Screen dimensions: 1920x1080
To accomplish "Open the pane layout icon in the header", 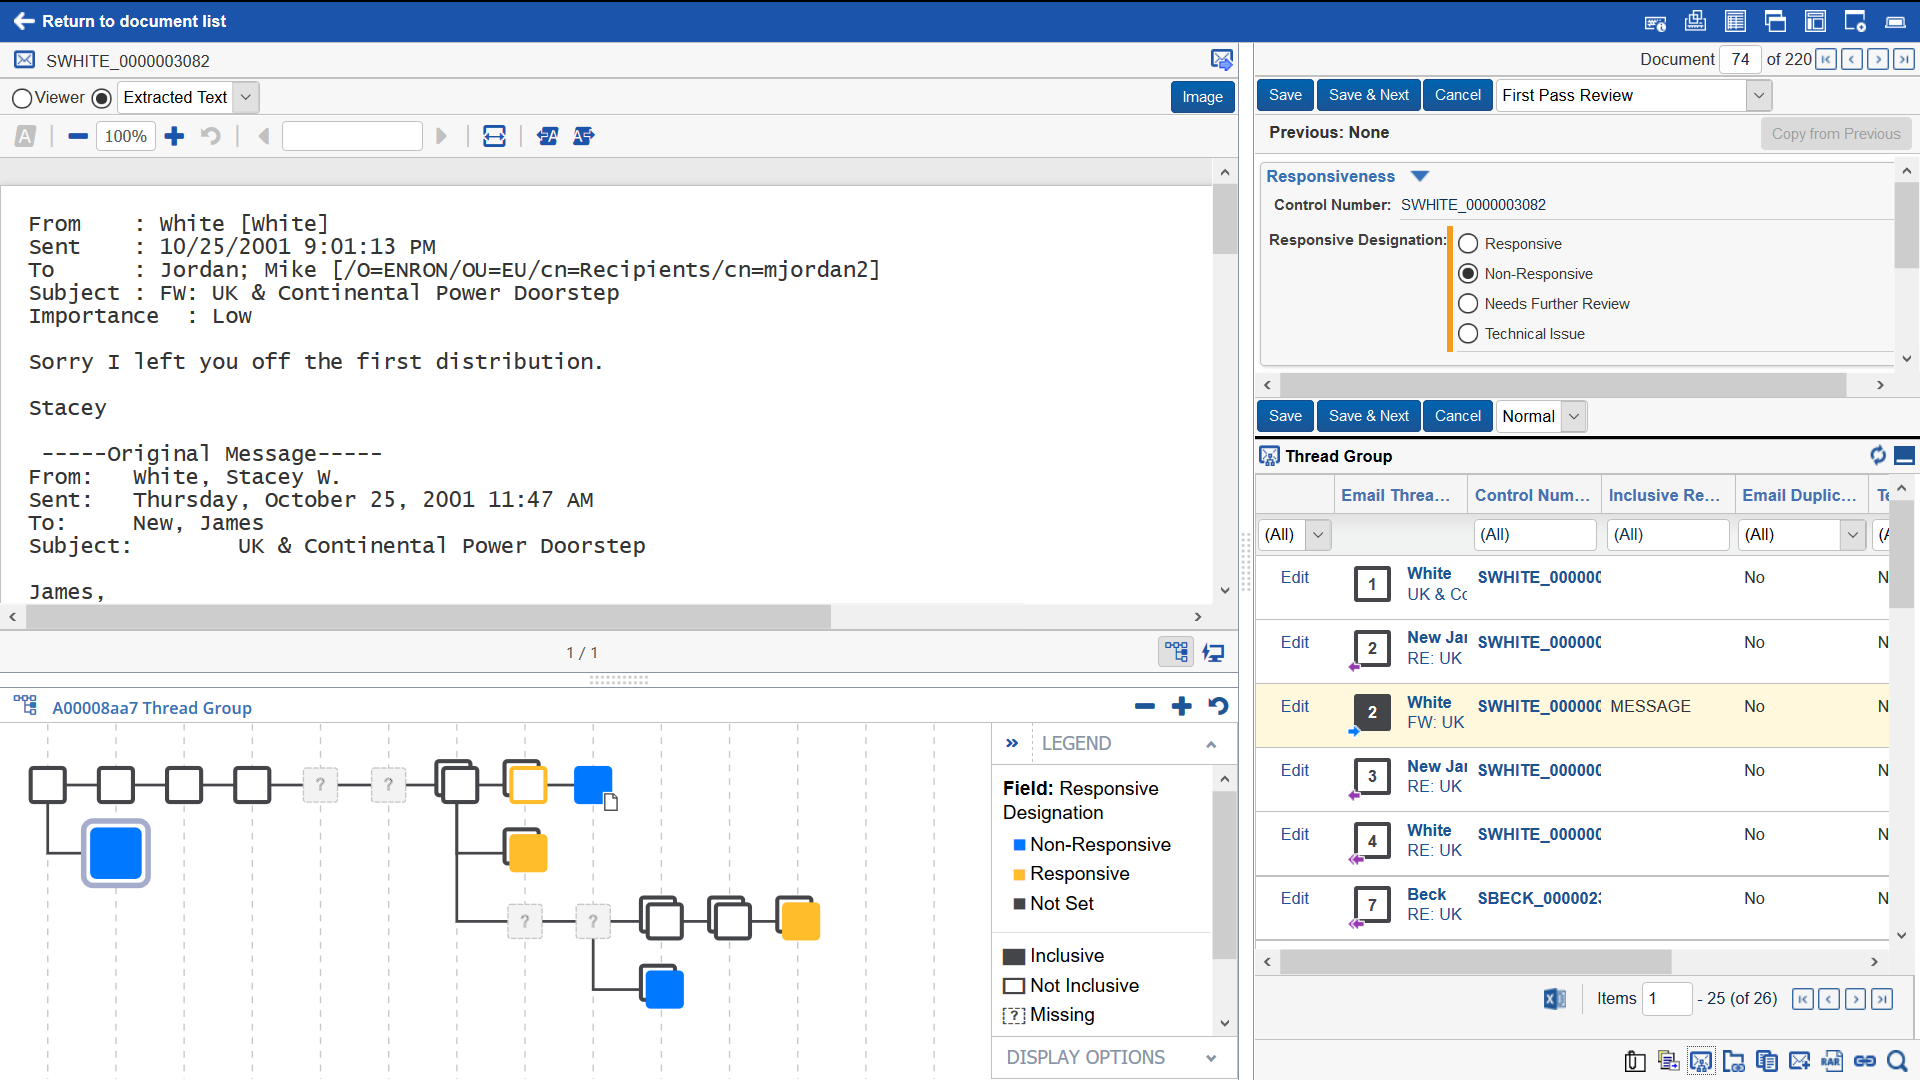I will click(1815, 21).
